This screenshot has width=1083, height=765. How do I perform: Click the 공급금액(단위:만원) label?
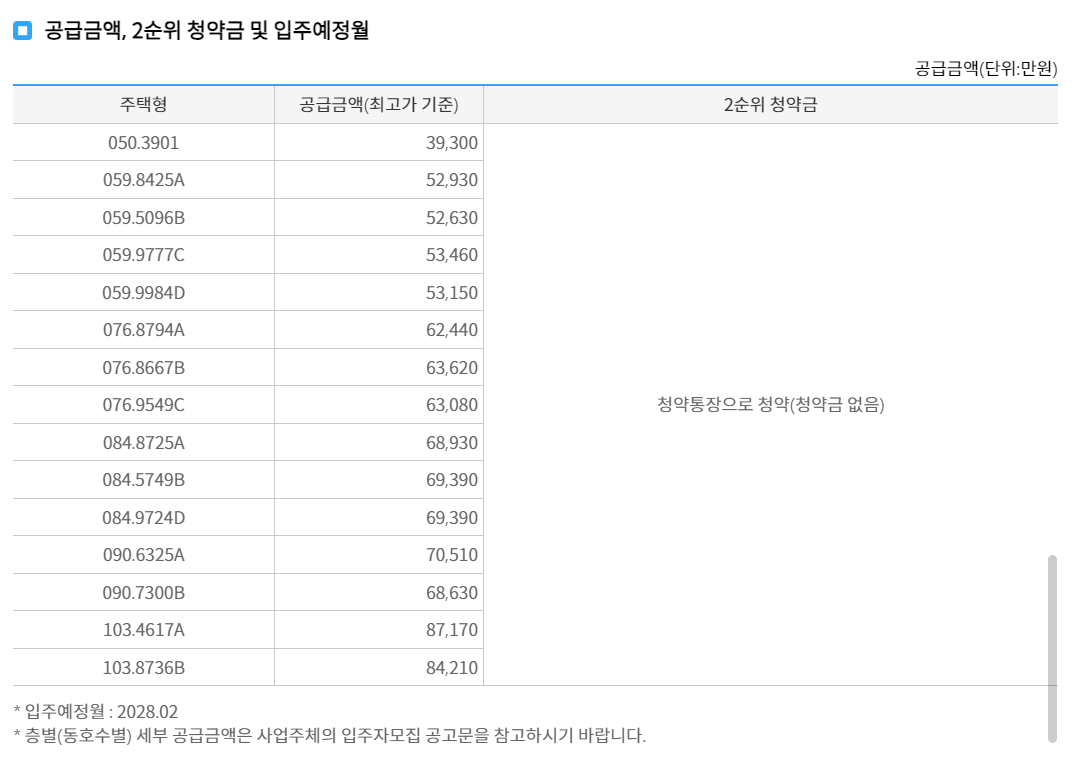pyautogui.click(x=984, y=69)
